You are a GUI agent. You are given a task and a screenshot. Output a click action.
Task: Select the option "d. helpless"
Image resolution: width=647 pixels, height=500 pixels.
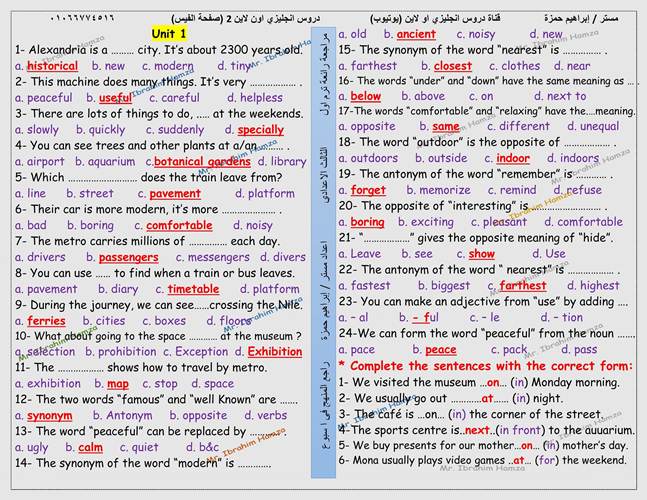coord(255,98)
